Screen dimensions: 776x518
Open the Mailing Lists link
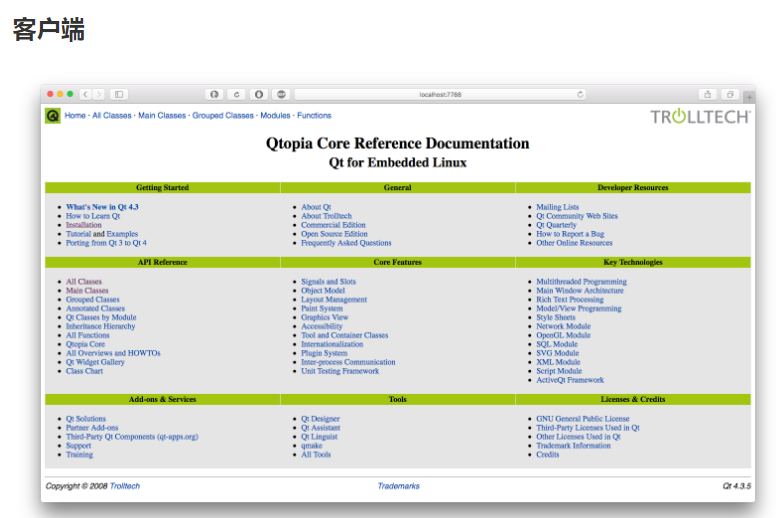558,207
